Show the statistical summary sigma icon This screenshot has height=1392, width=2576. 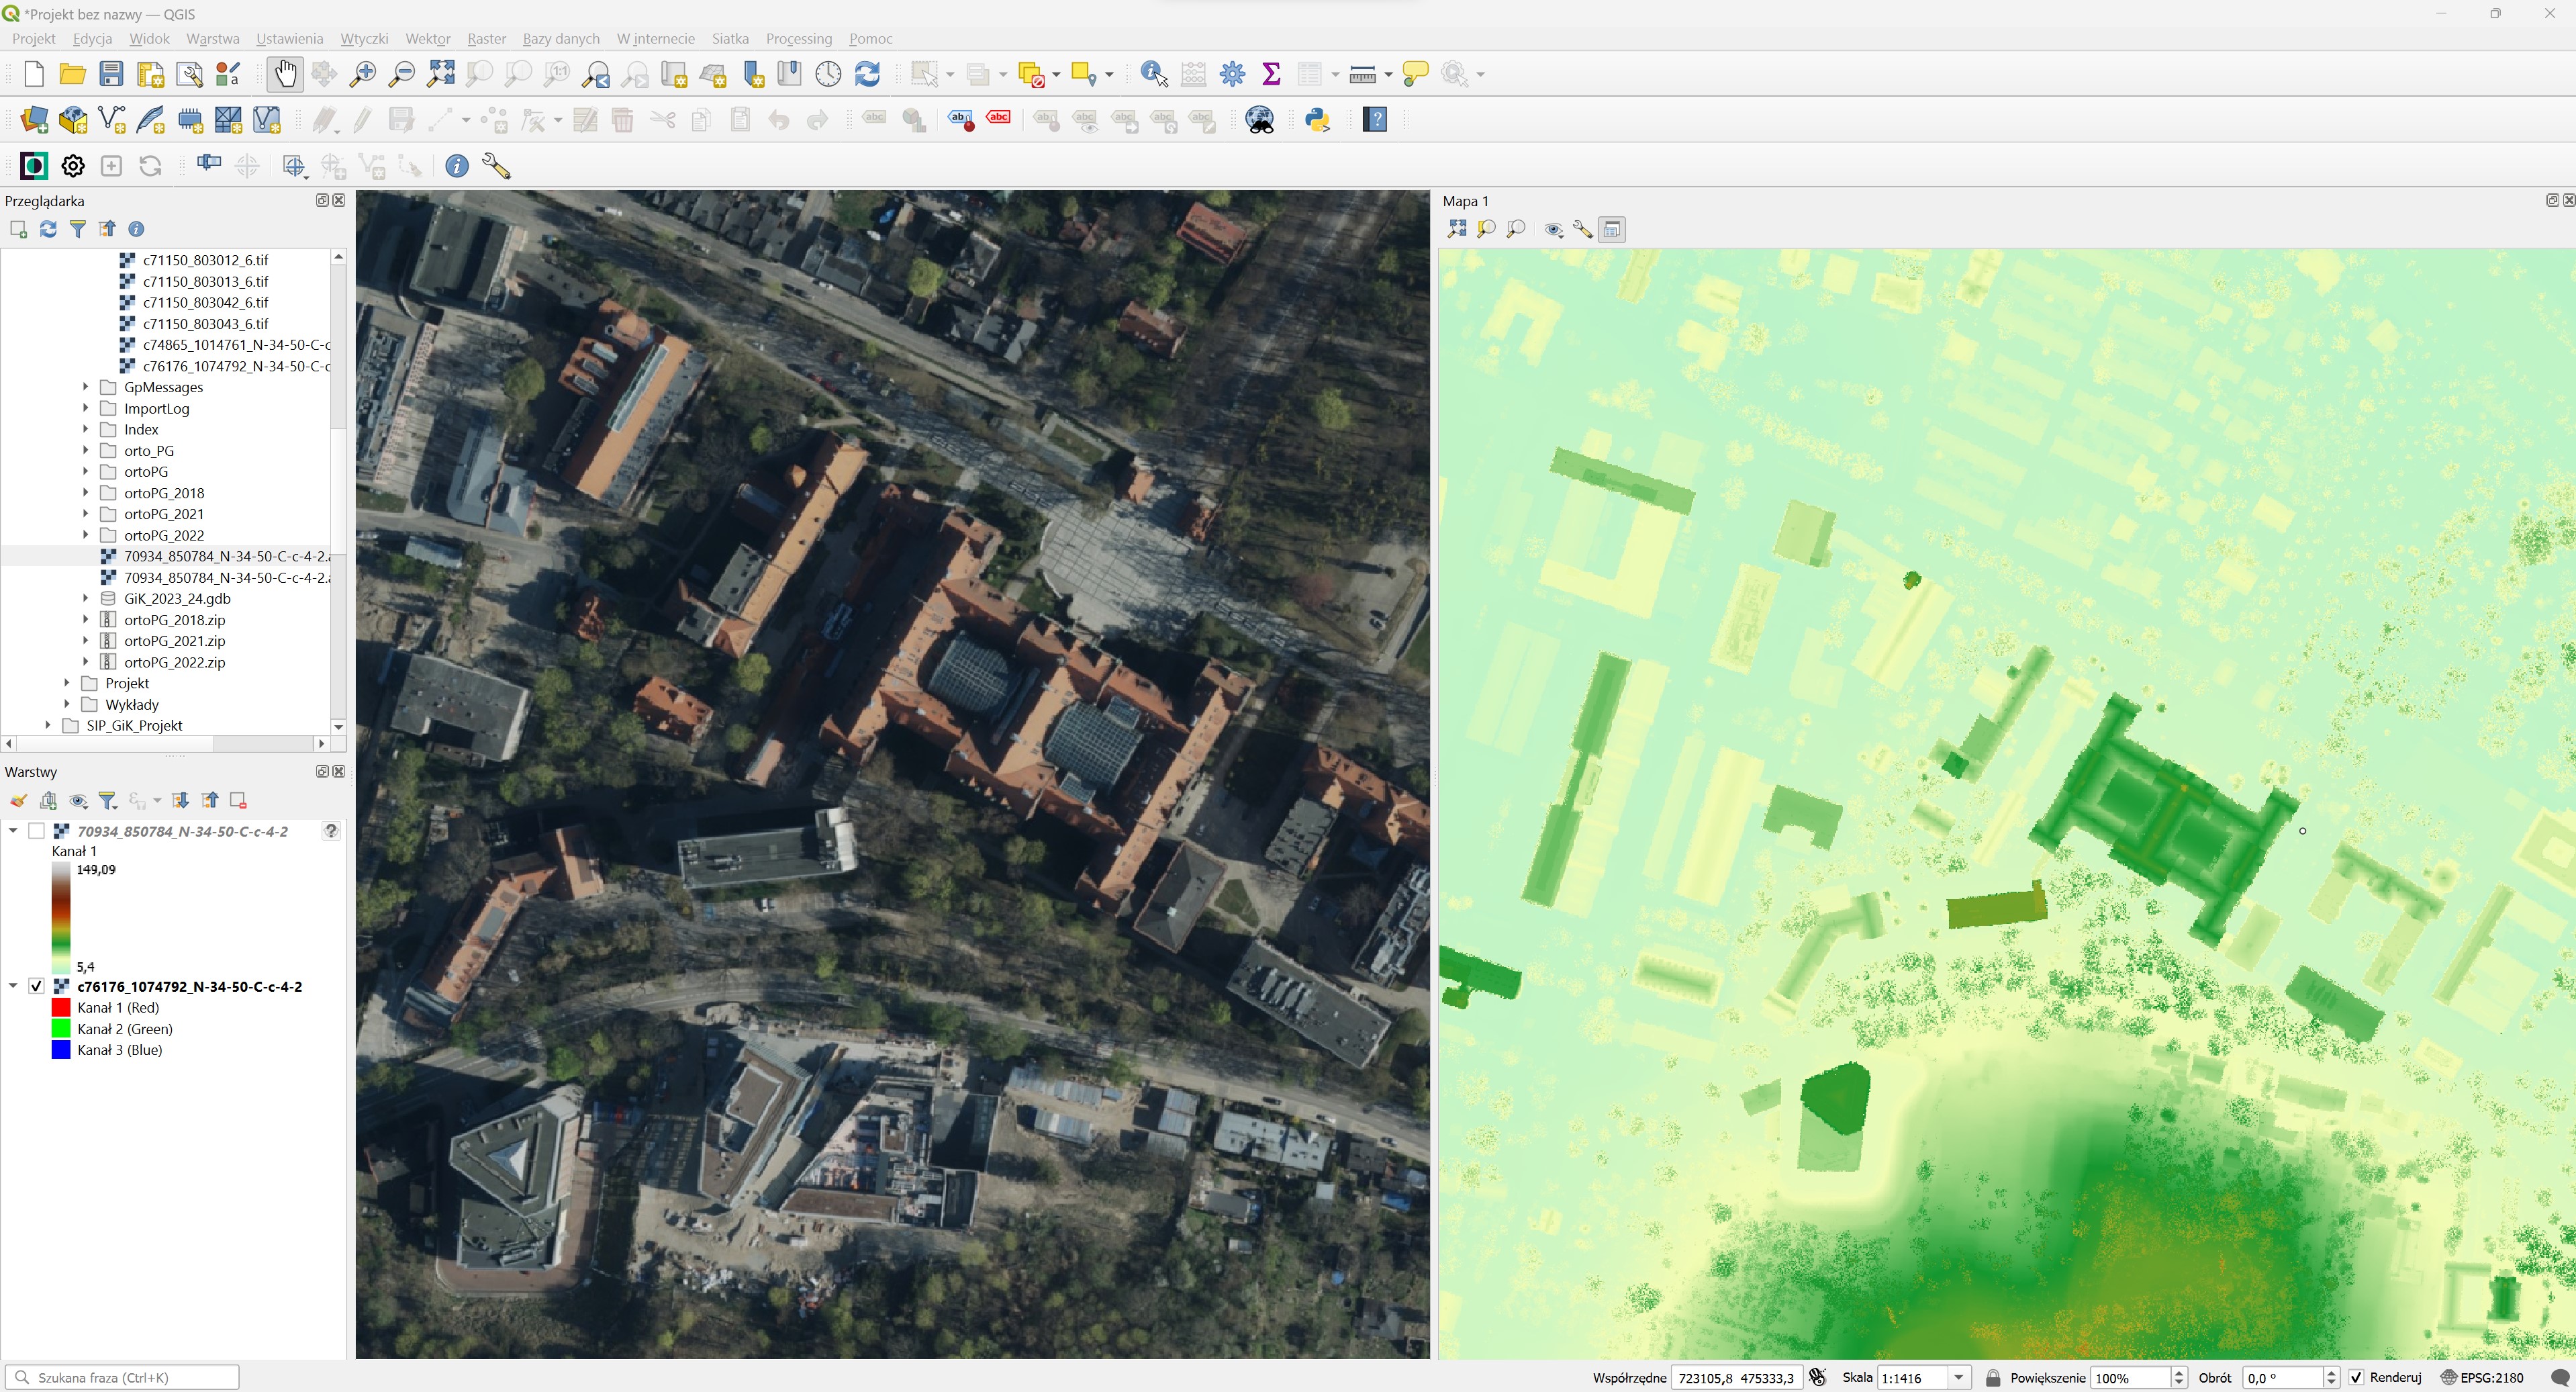coord(1271,74)
